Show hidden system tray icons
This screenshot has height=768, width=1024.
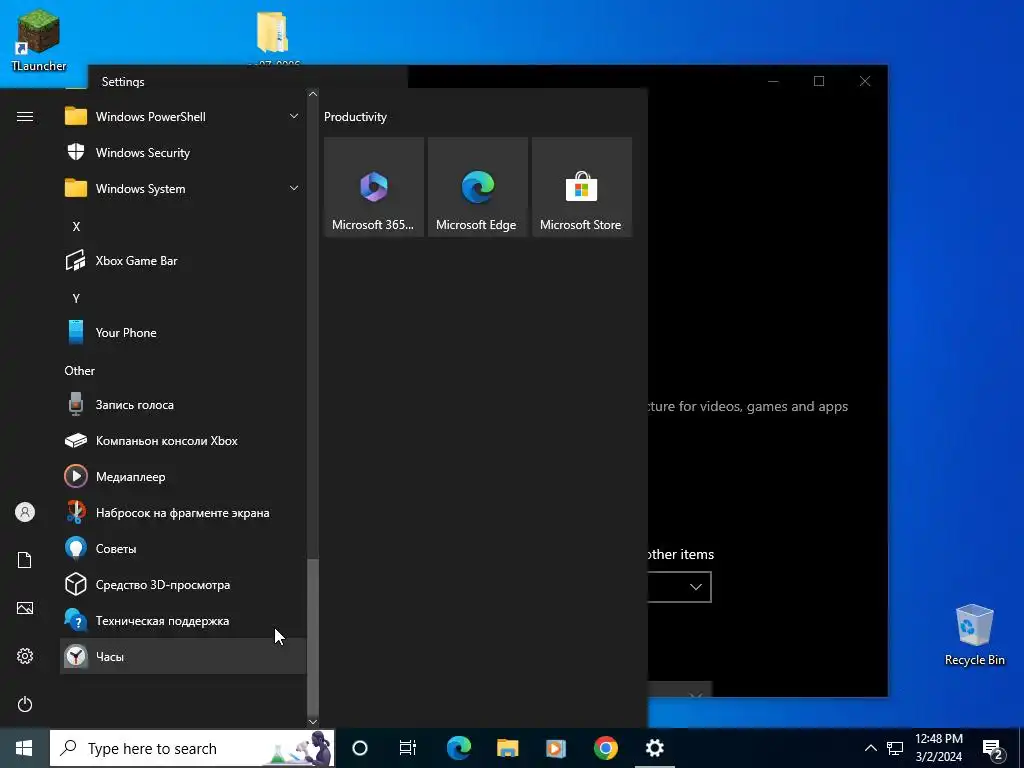pyautogui.click(x=871, y=748)
